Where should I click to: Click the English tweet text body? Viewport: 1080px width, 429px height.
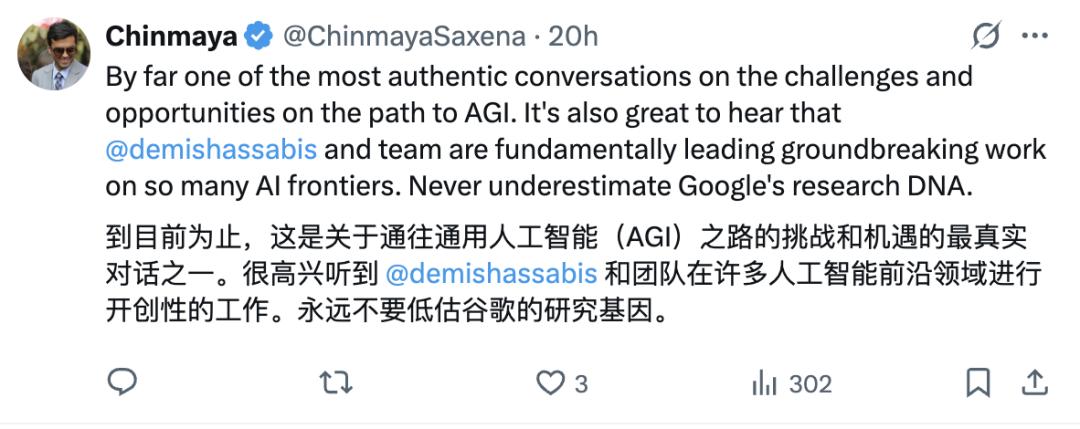point(576,132)
